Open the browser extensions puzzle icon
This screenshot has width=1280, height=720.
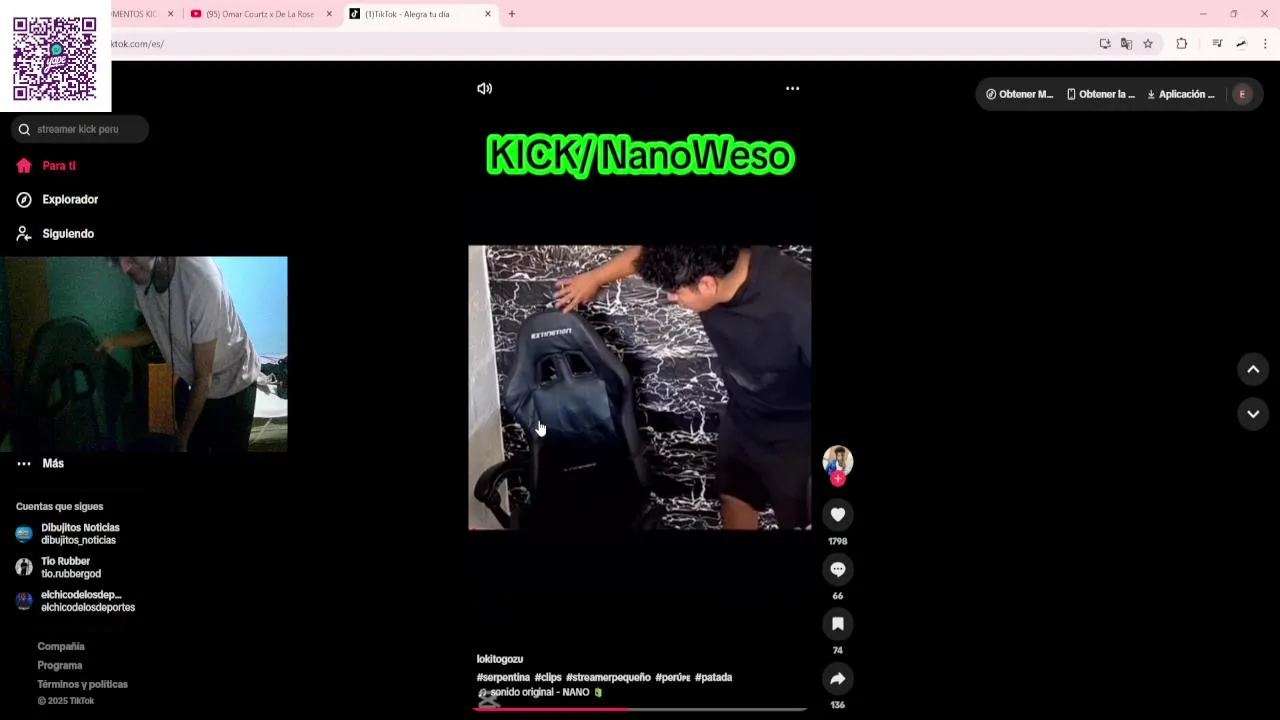tap(1182, 43)
